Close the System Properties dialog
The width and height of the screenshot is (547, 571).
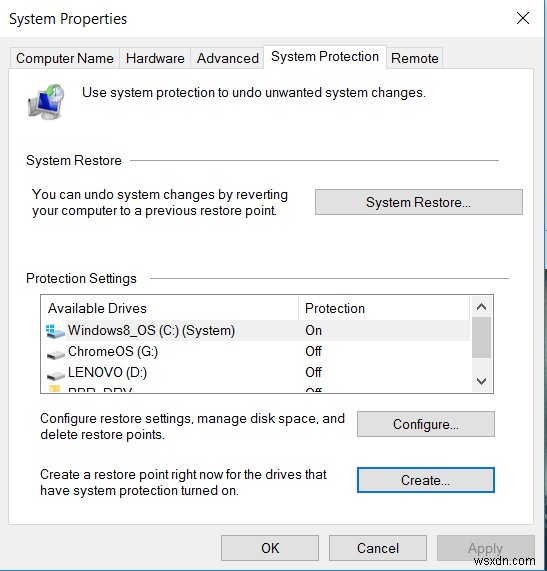[523, 18]
